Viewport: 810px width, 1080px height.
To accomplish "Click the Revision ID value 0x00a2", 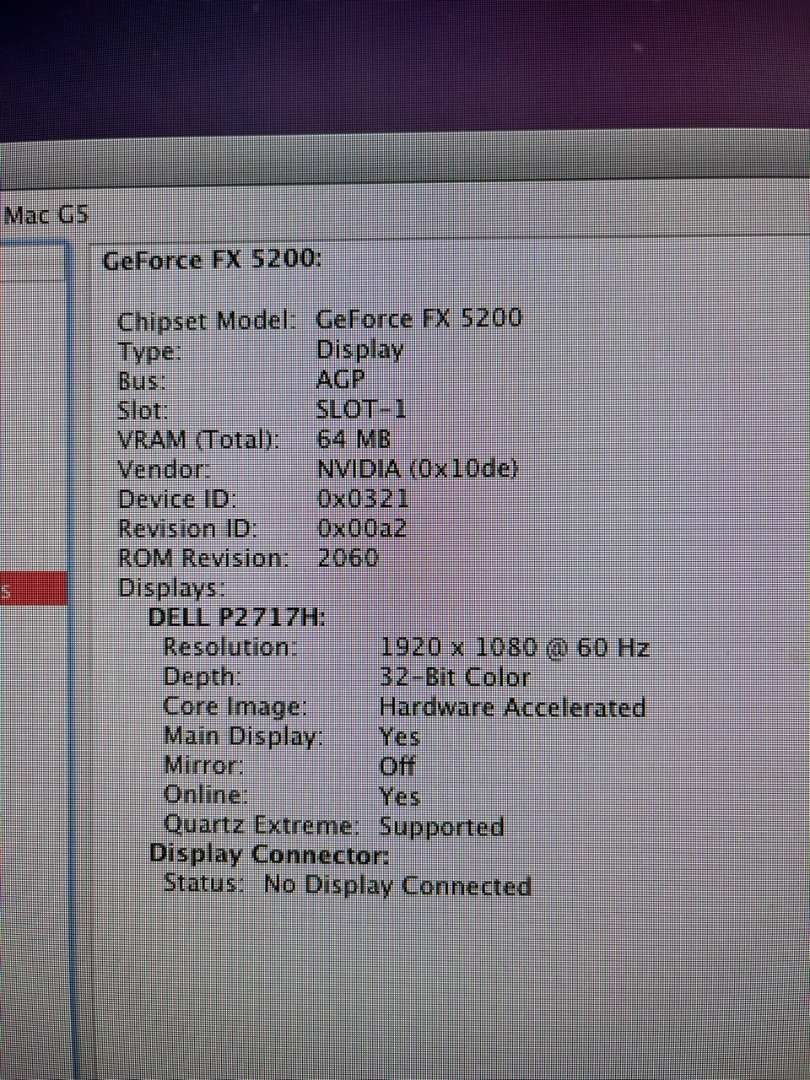I will click(363, 528).
